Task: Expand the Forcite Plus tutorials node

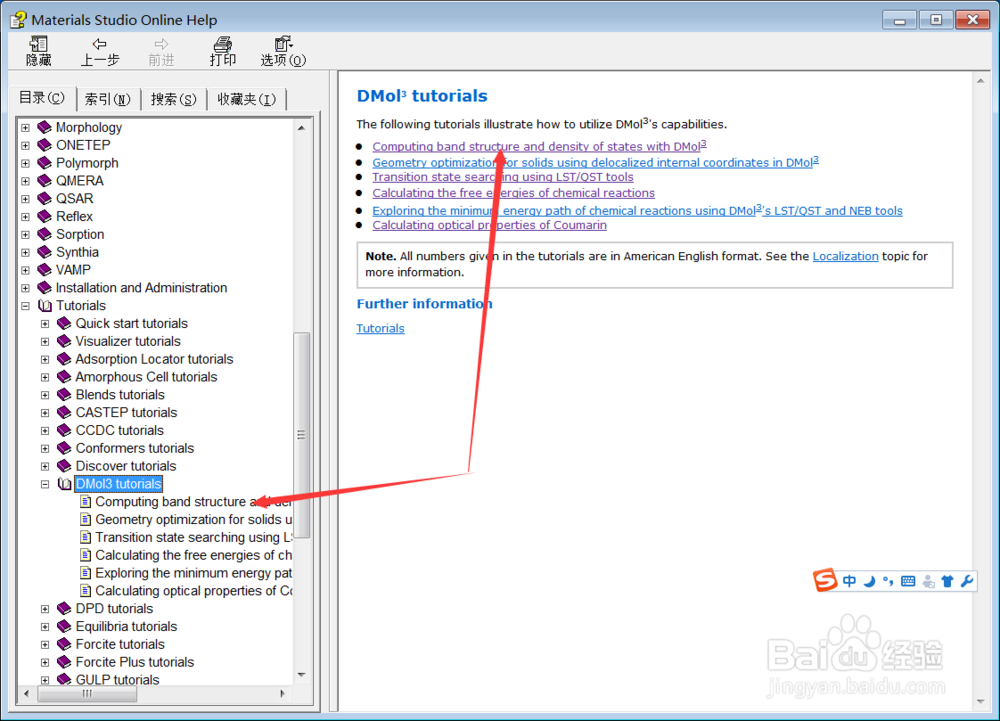Action: (45, 662)
